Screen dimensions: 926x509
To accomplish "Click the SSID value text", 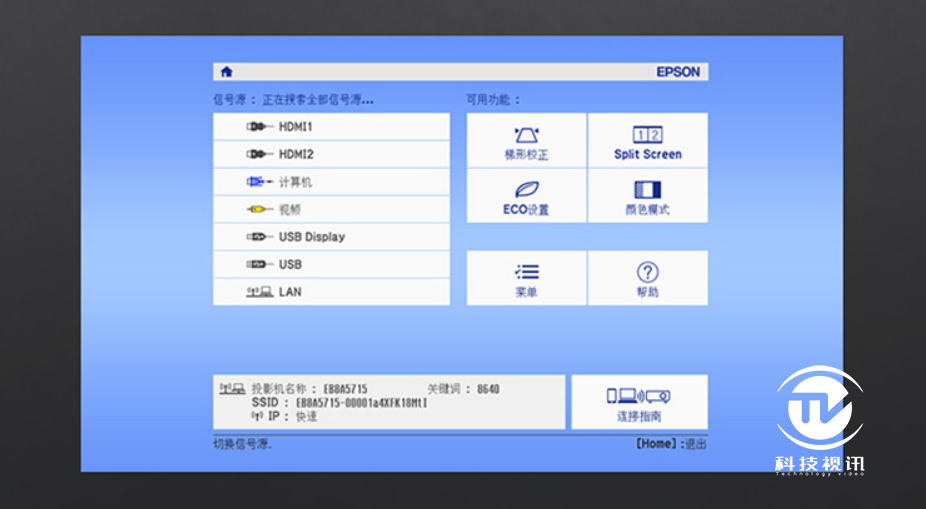I will (x=361, y=403).
